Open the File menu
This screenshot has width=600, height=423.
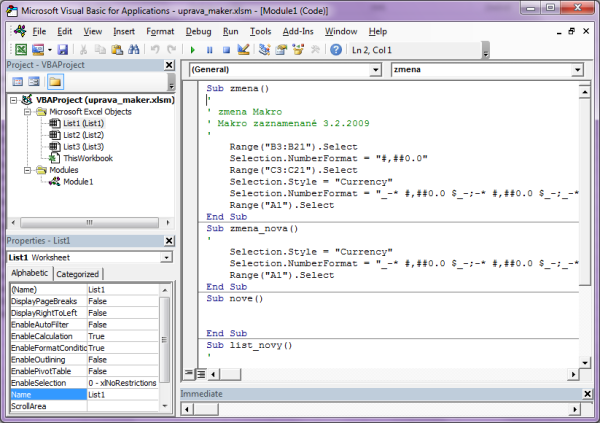[x=39, y=31]
